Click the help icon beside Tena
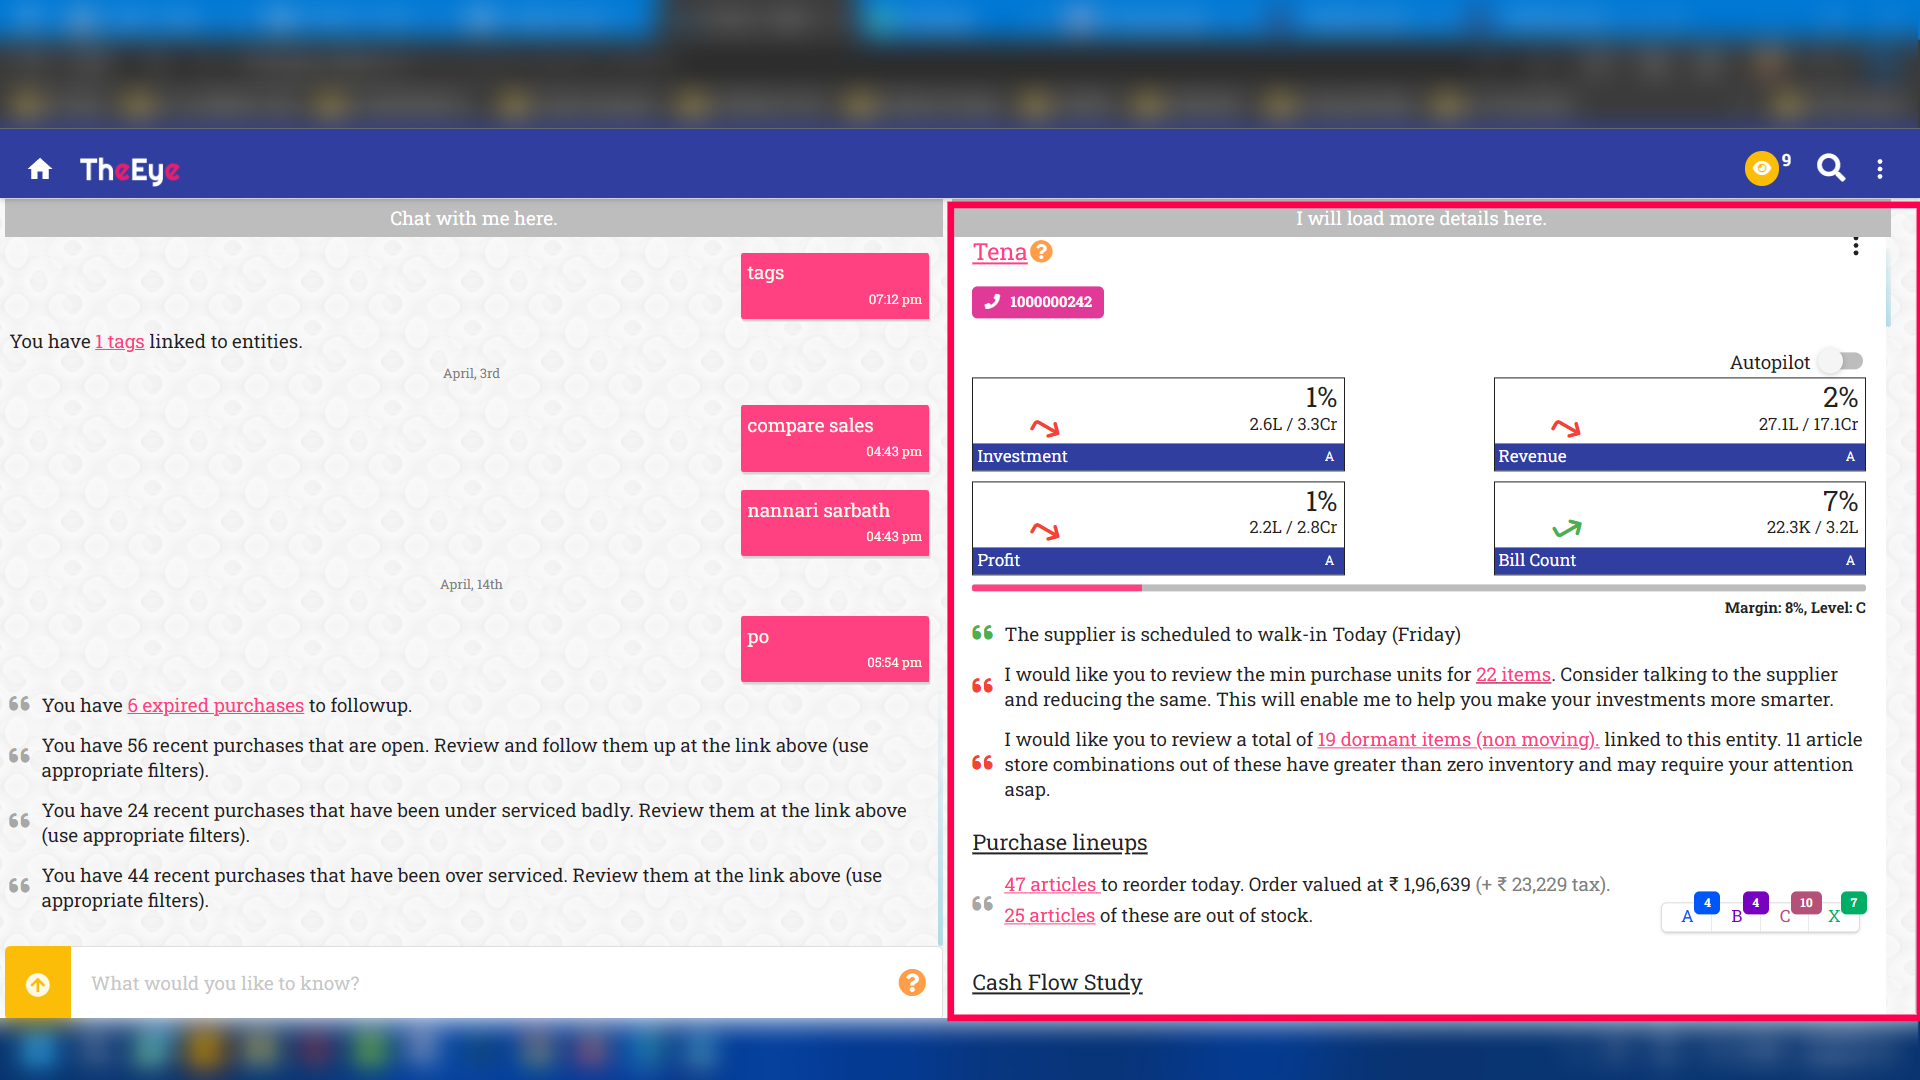 point(1041,252)
